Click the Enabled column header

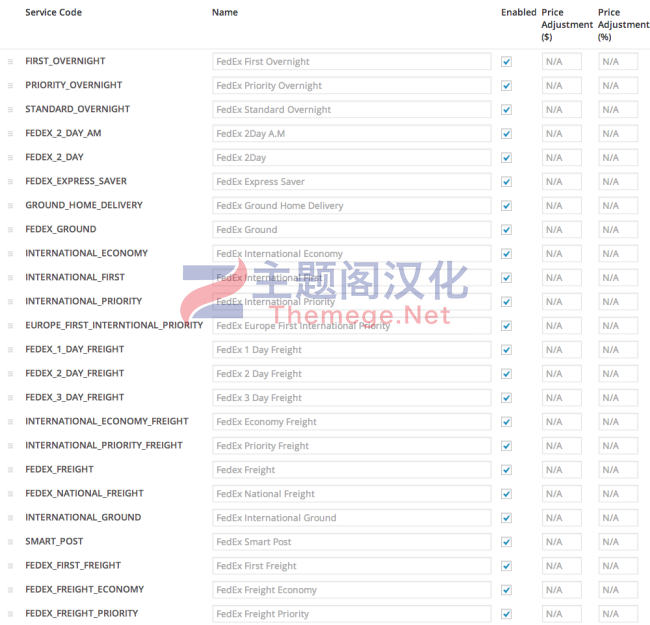click(x=519, y=12)
